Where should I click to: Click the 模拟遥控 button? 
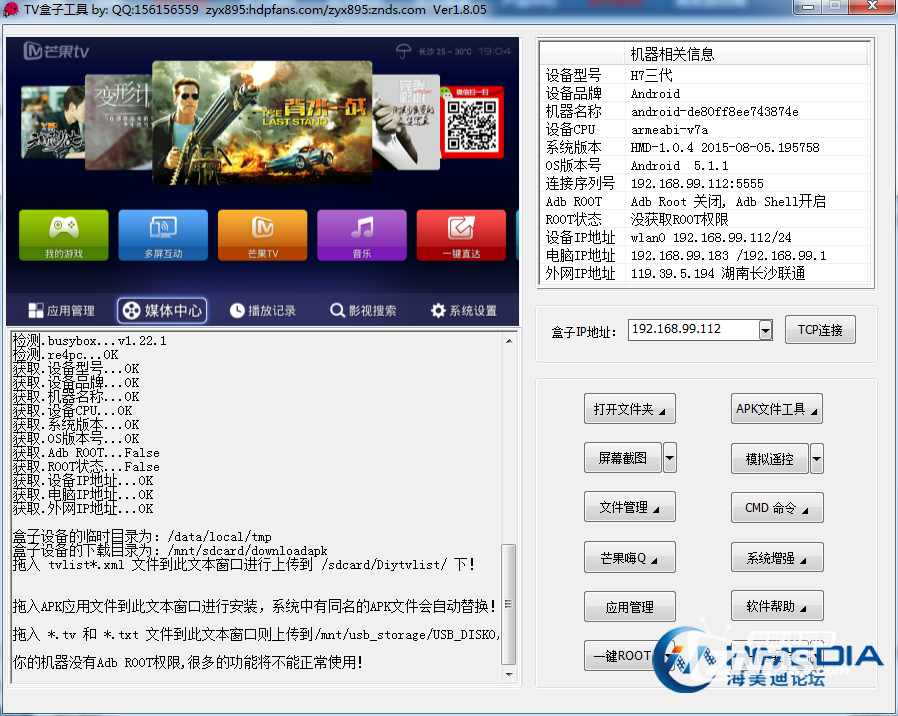tap(770, 459)
